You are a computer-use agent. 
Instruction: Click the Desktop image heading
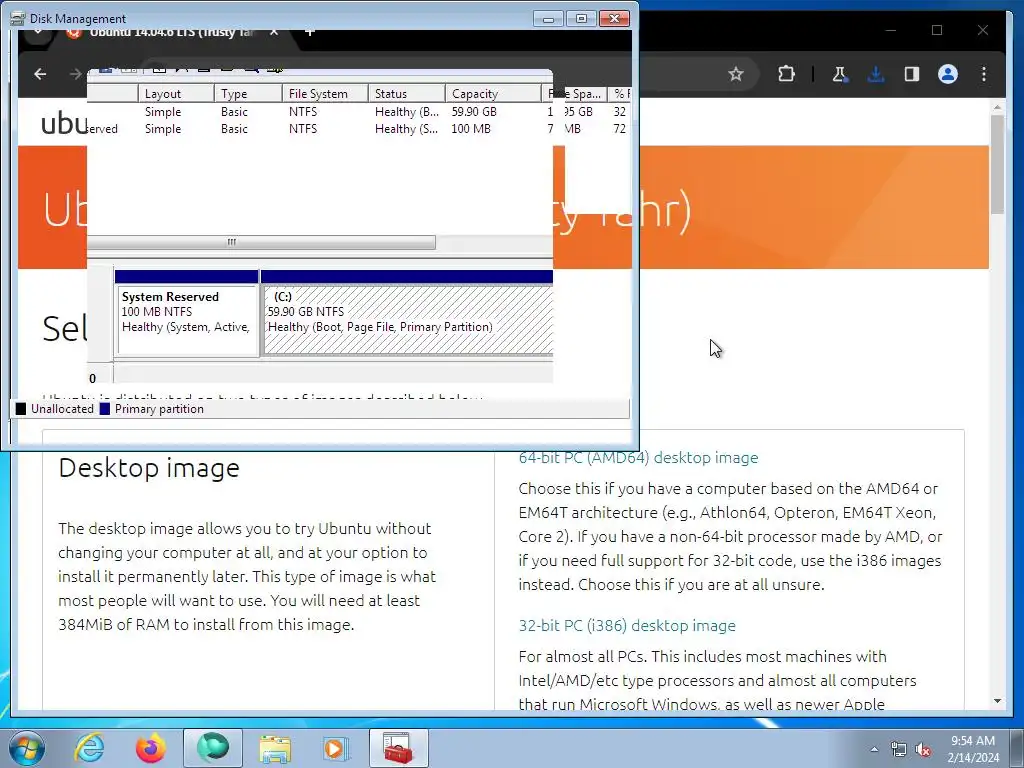pos(149,468)
